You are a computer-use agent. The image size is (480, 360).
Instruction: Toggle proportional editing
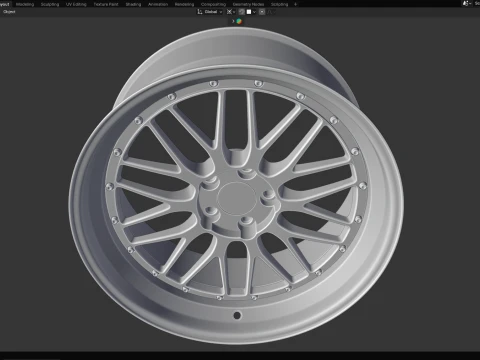(x=262, y=12)
